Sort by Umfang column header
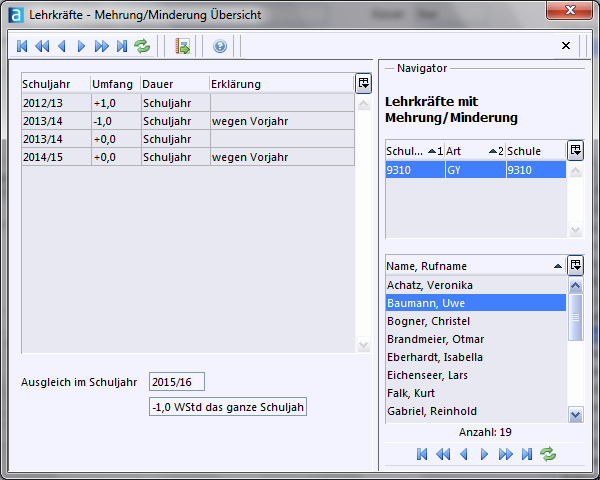The image size is (600, 480). point(116,84)
